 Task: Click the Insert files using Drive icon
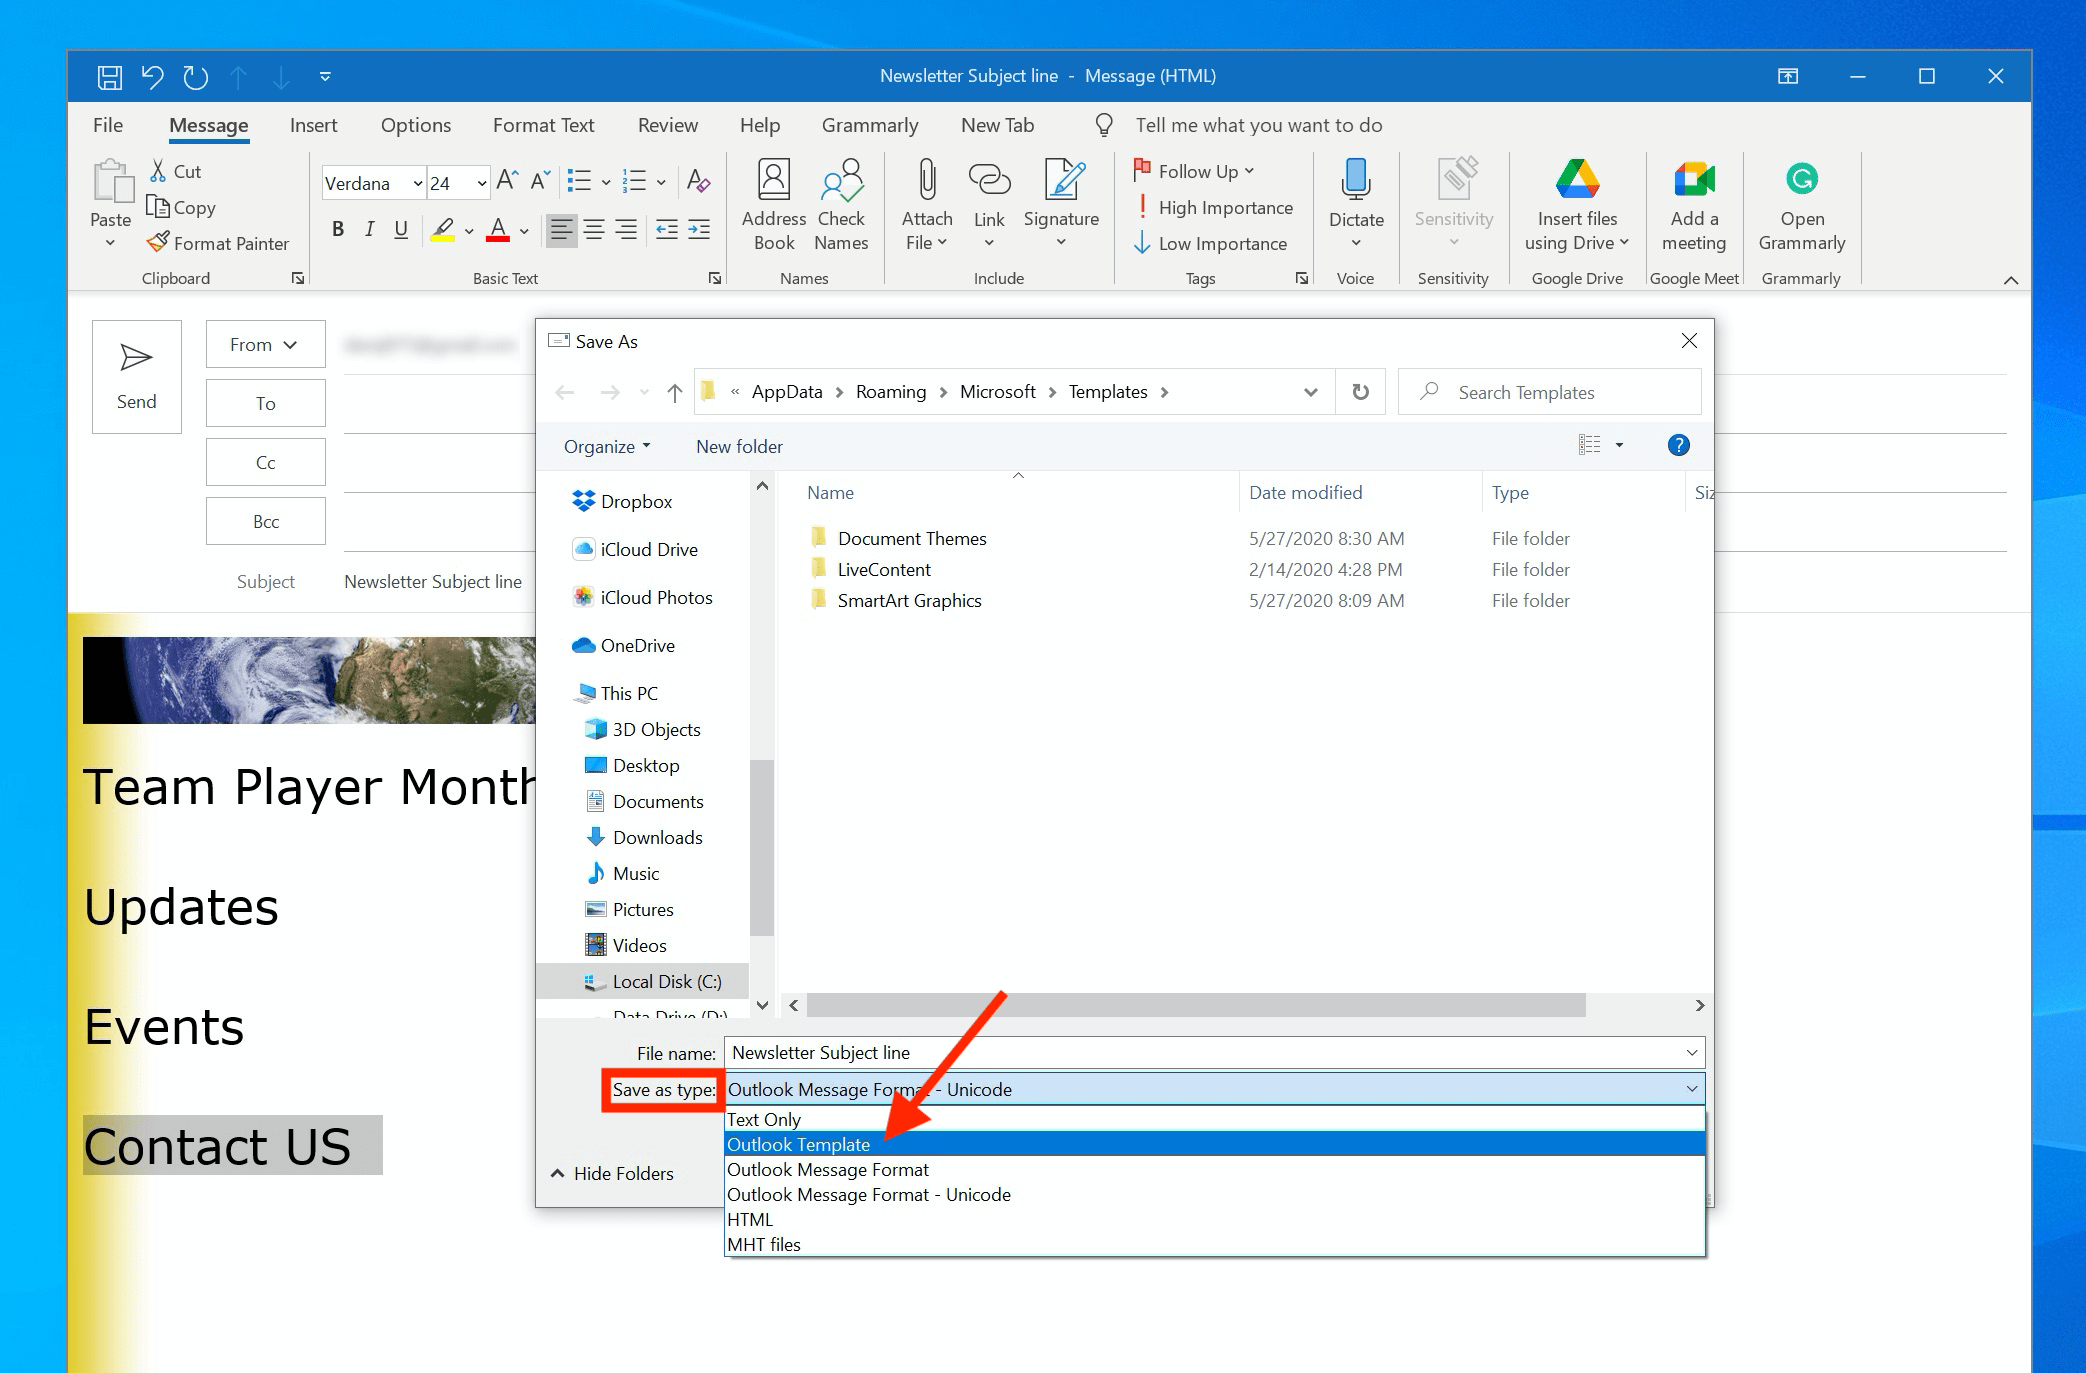point(1576,181)
